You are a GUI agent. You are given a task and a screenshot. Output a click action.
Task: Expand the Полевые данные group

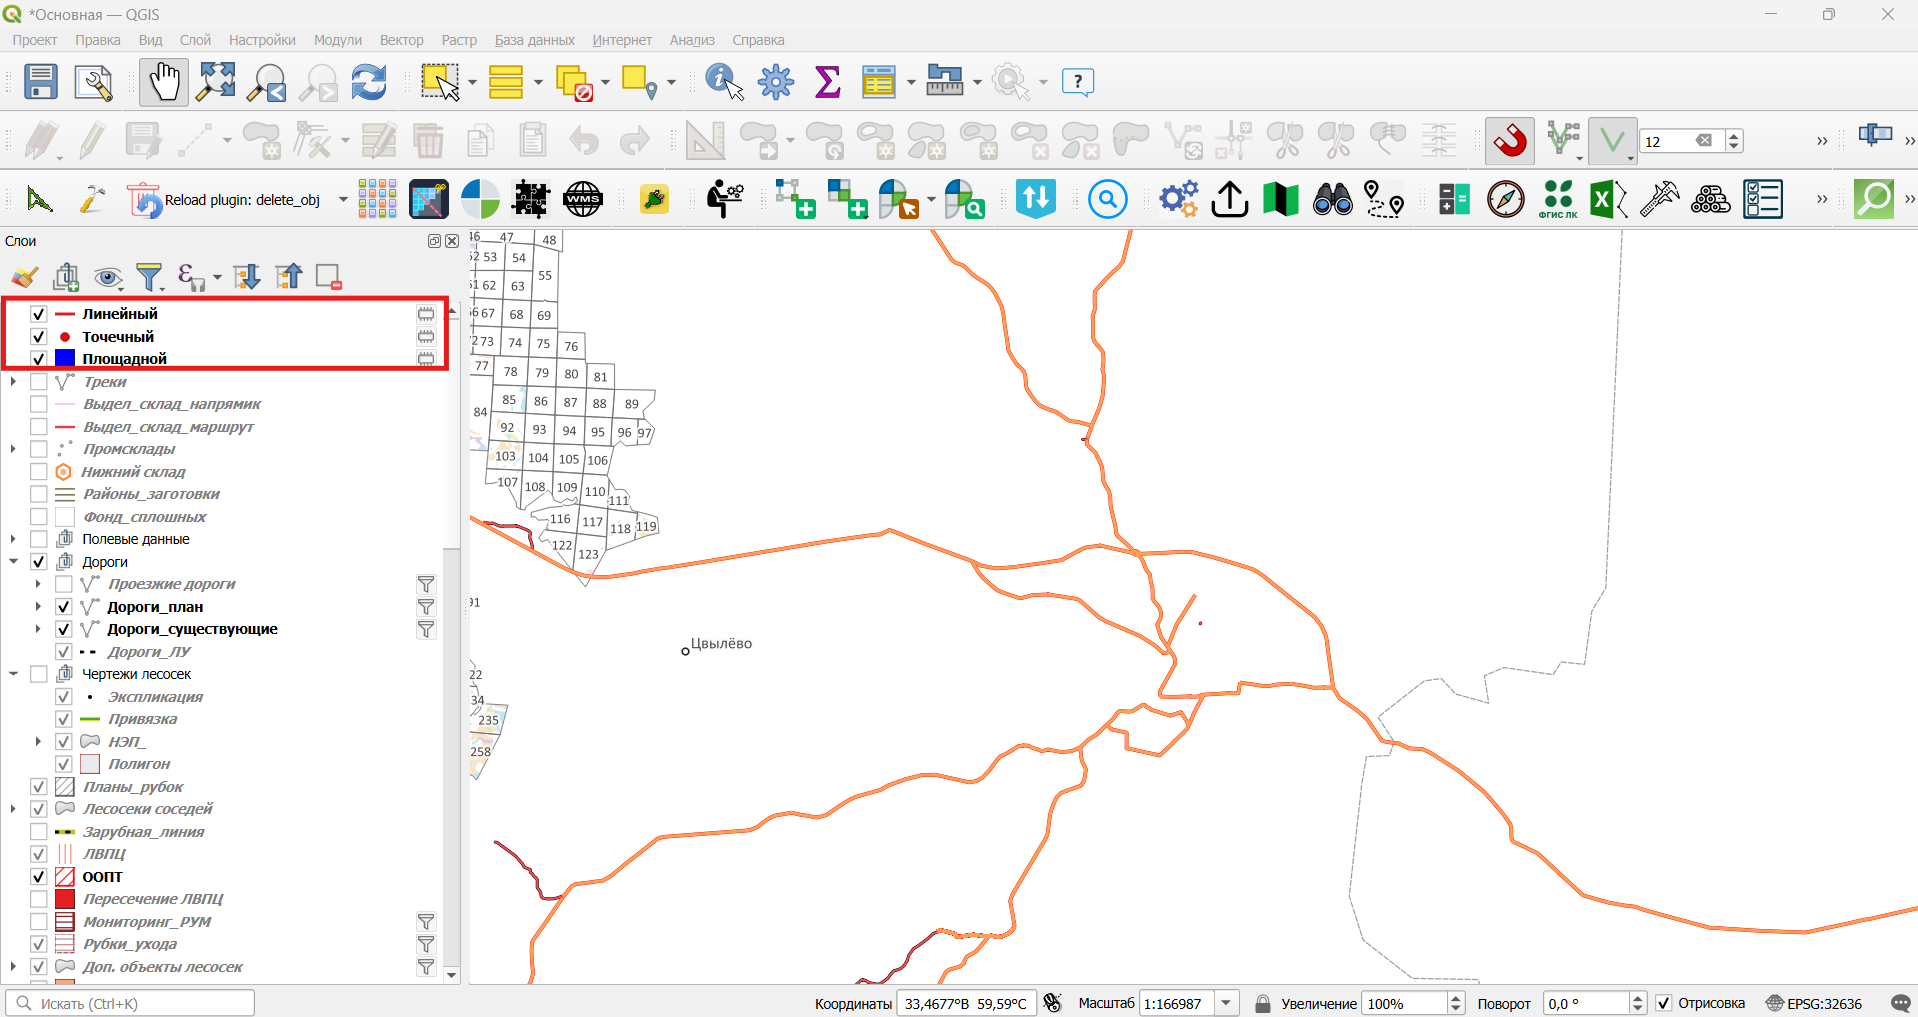pyautogui.click(x=13, y=539)
